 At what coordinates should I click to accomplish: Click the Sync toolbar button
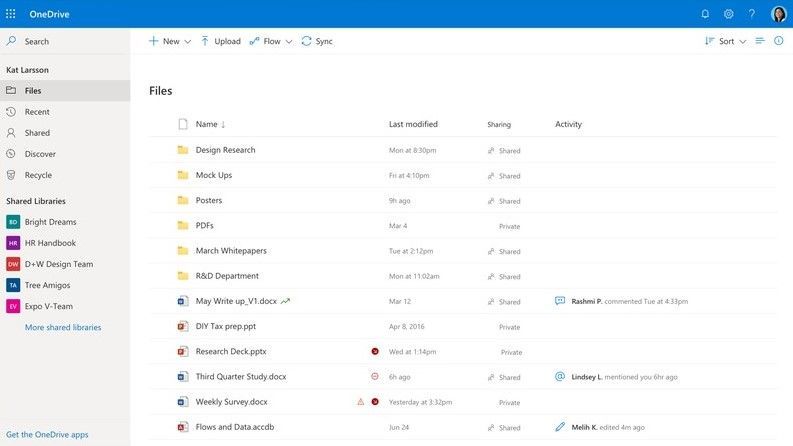coord(317,41)
